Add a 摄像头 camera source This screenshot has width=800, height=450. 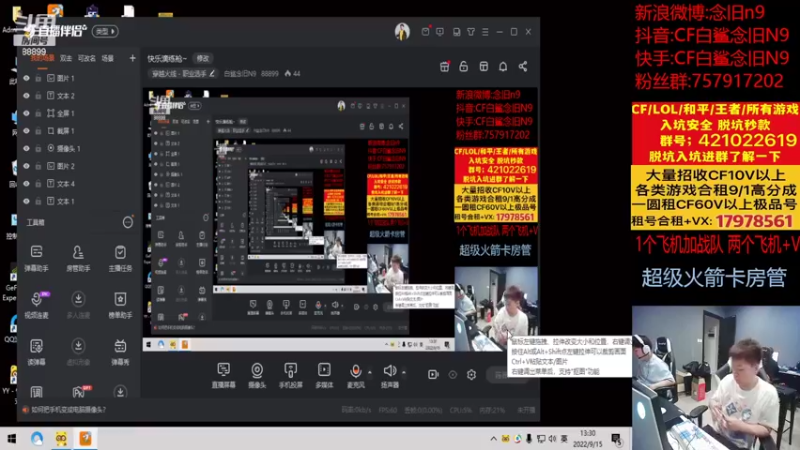click(257, 375)
